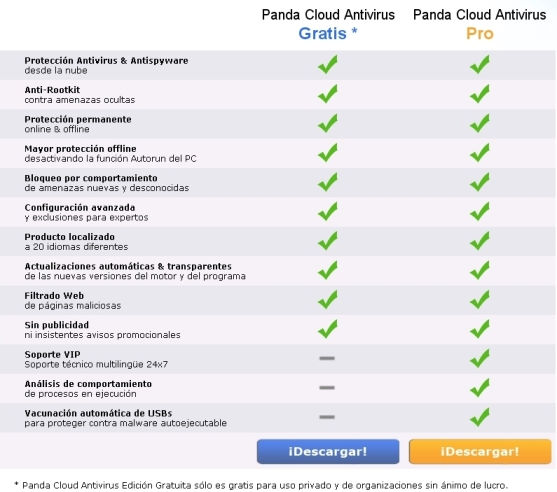The width and height of the screenshot is (557, 492).
Task: Select the blue Gratis * heading
Action: click(328, 33)
